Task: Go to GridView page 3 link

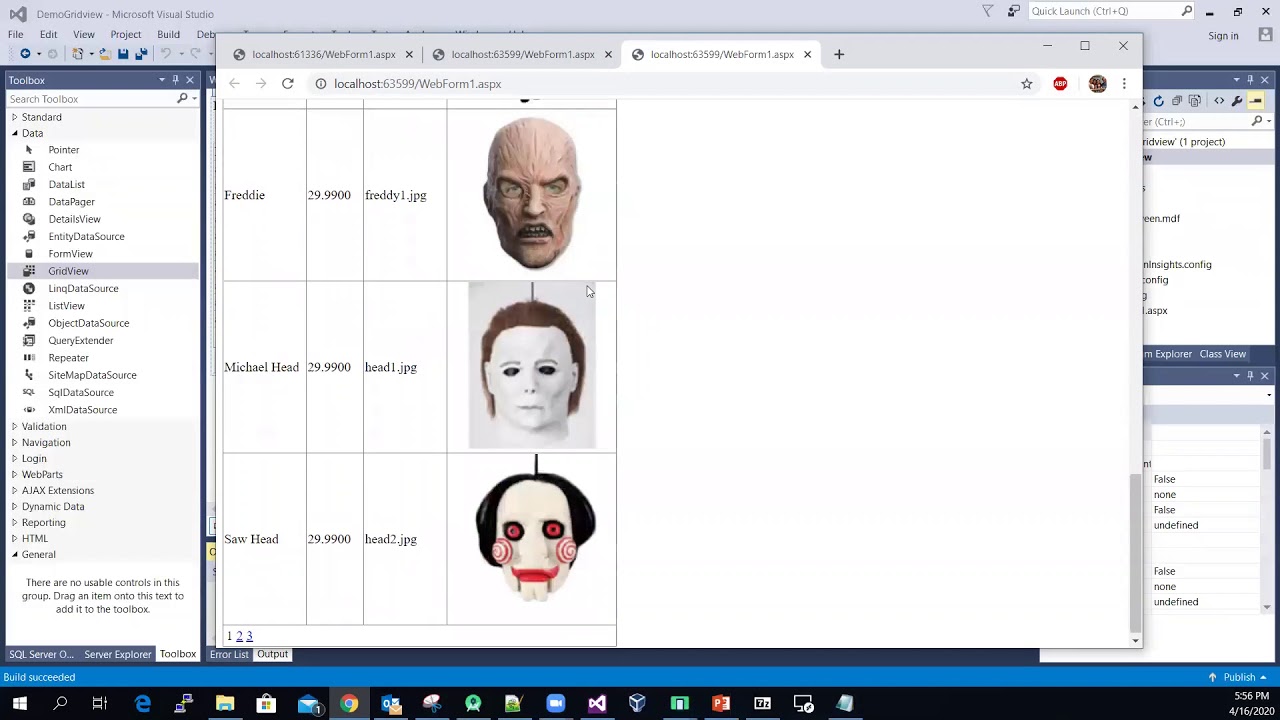Action: click(x=249, y=636)
